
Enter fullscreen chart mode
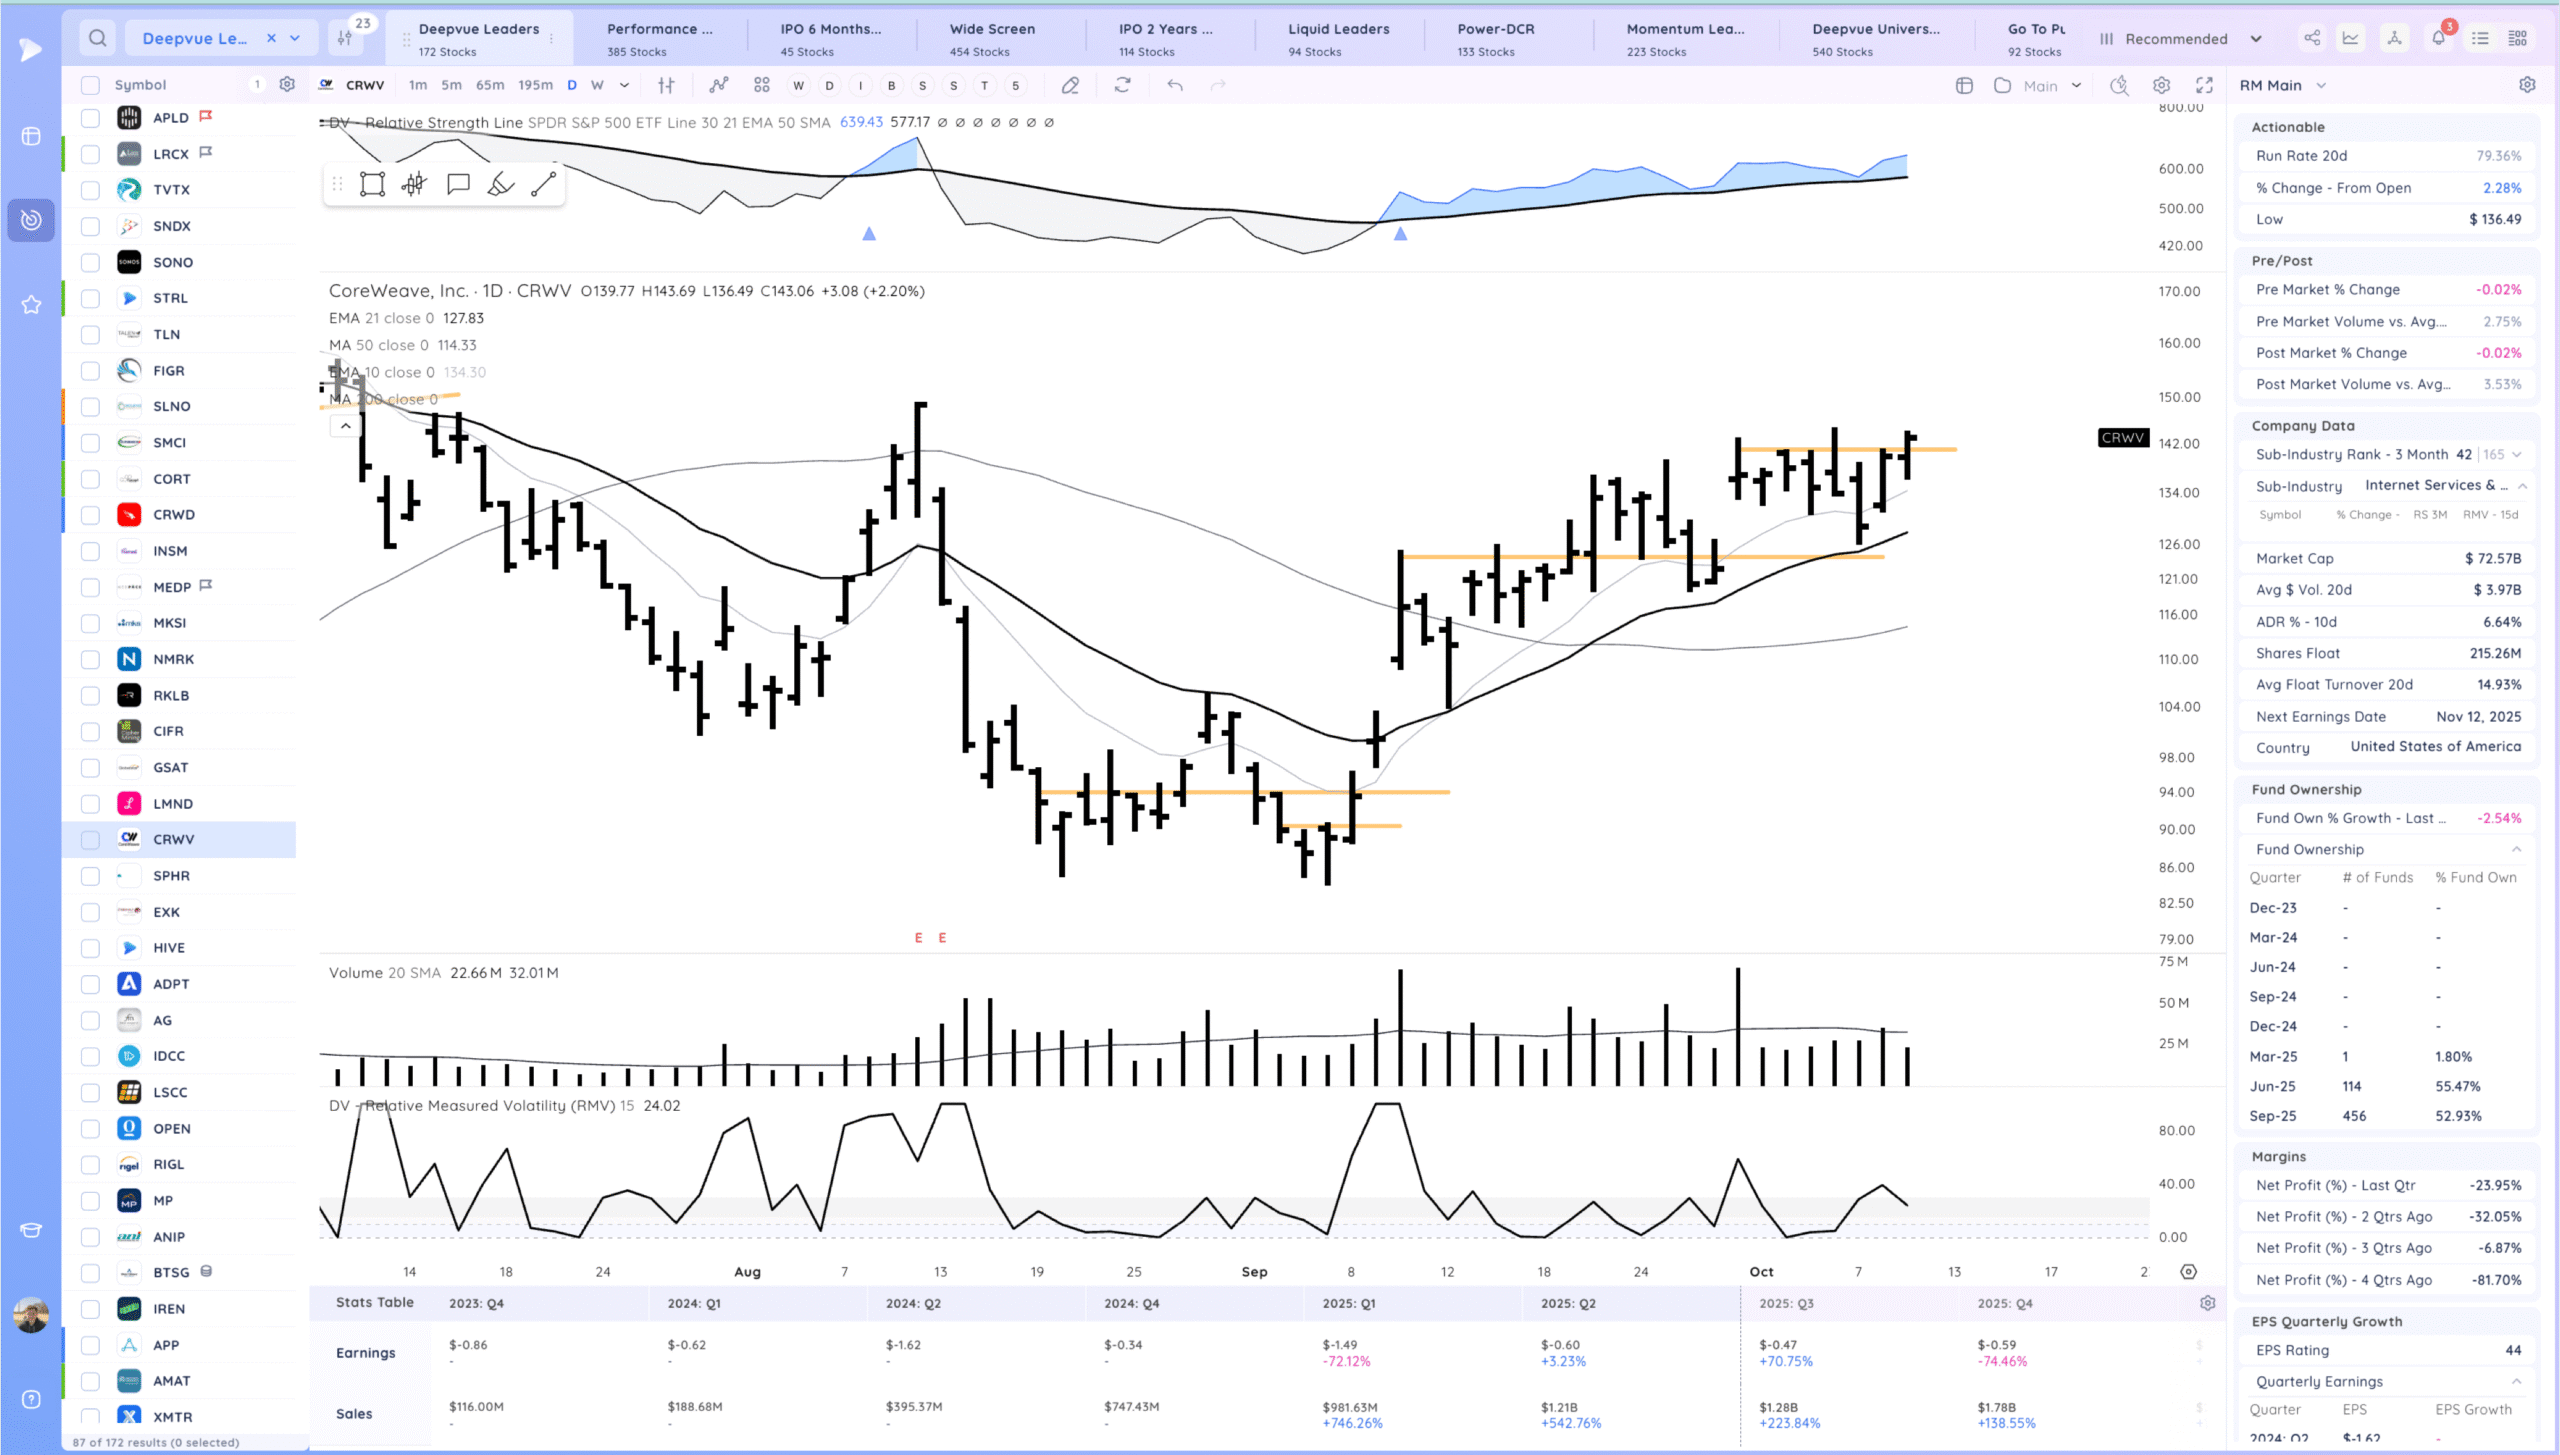[2204, 85]
